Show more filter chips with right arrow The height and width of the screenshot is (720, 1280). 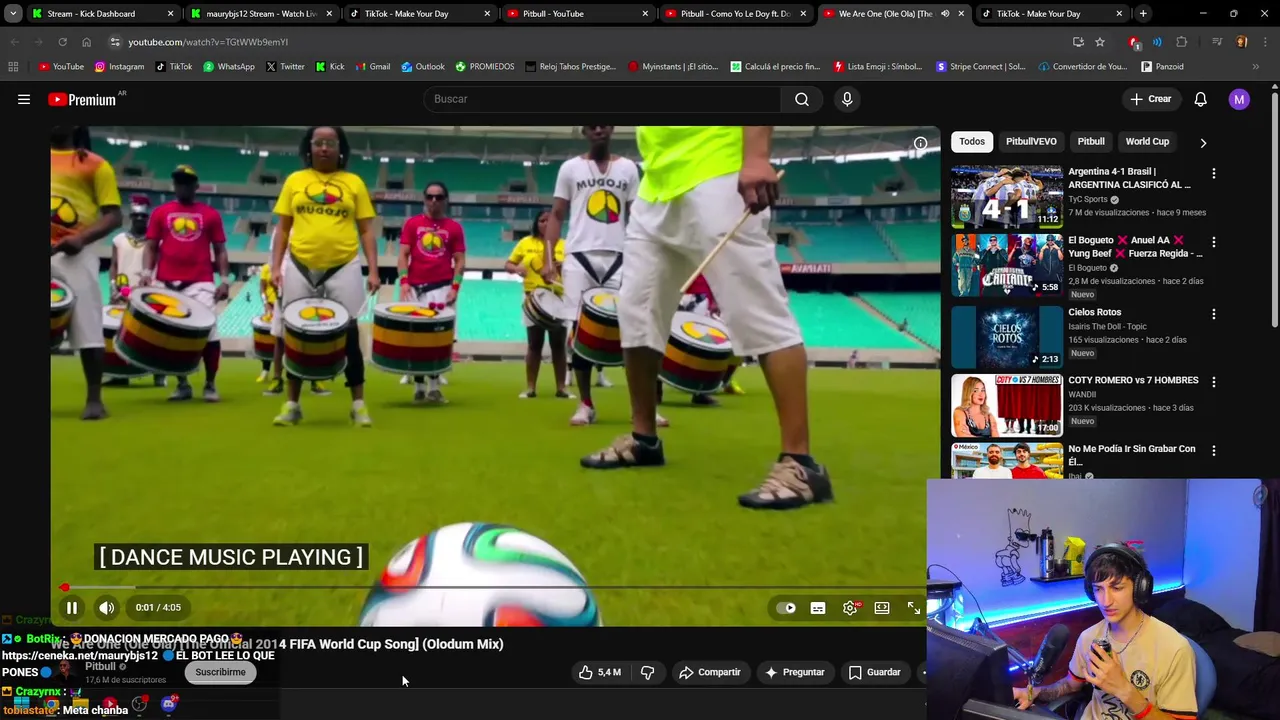point(1203,142)
